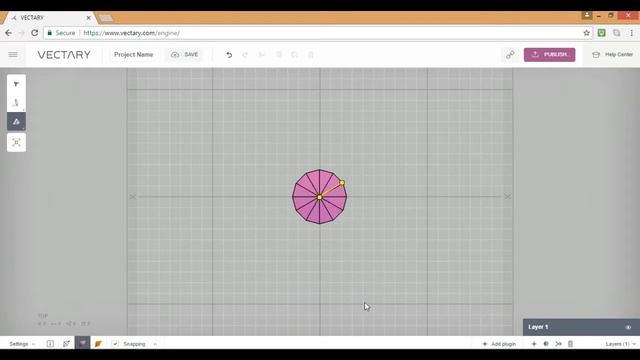Viewport: 640px width, 360px height.
Task: Choose the selection arrow tool
Action: click(x=16, y=84)
